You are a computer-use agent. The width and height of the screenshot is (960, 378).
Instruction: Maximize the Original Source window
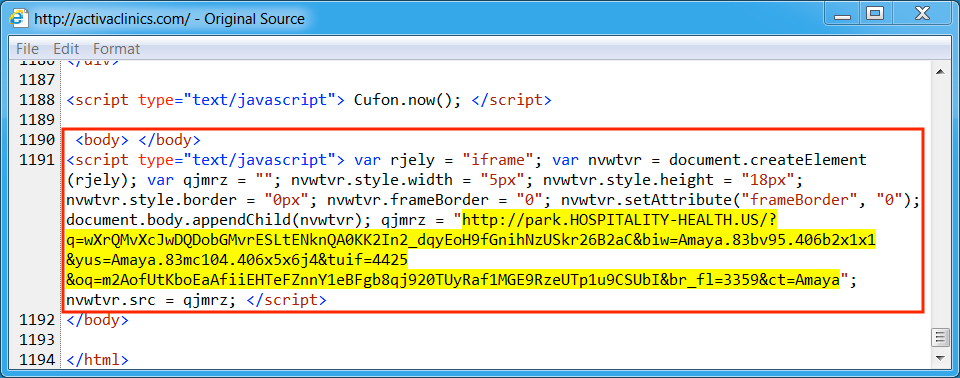click(x=876, y=14)
